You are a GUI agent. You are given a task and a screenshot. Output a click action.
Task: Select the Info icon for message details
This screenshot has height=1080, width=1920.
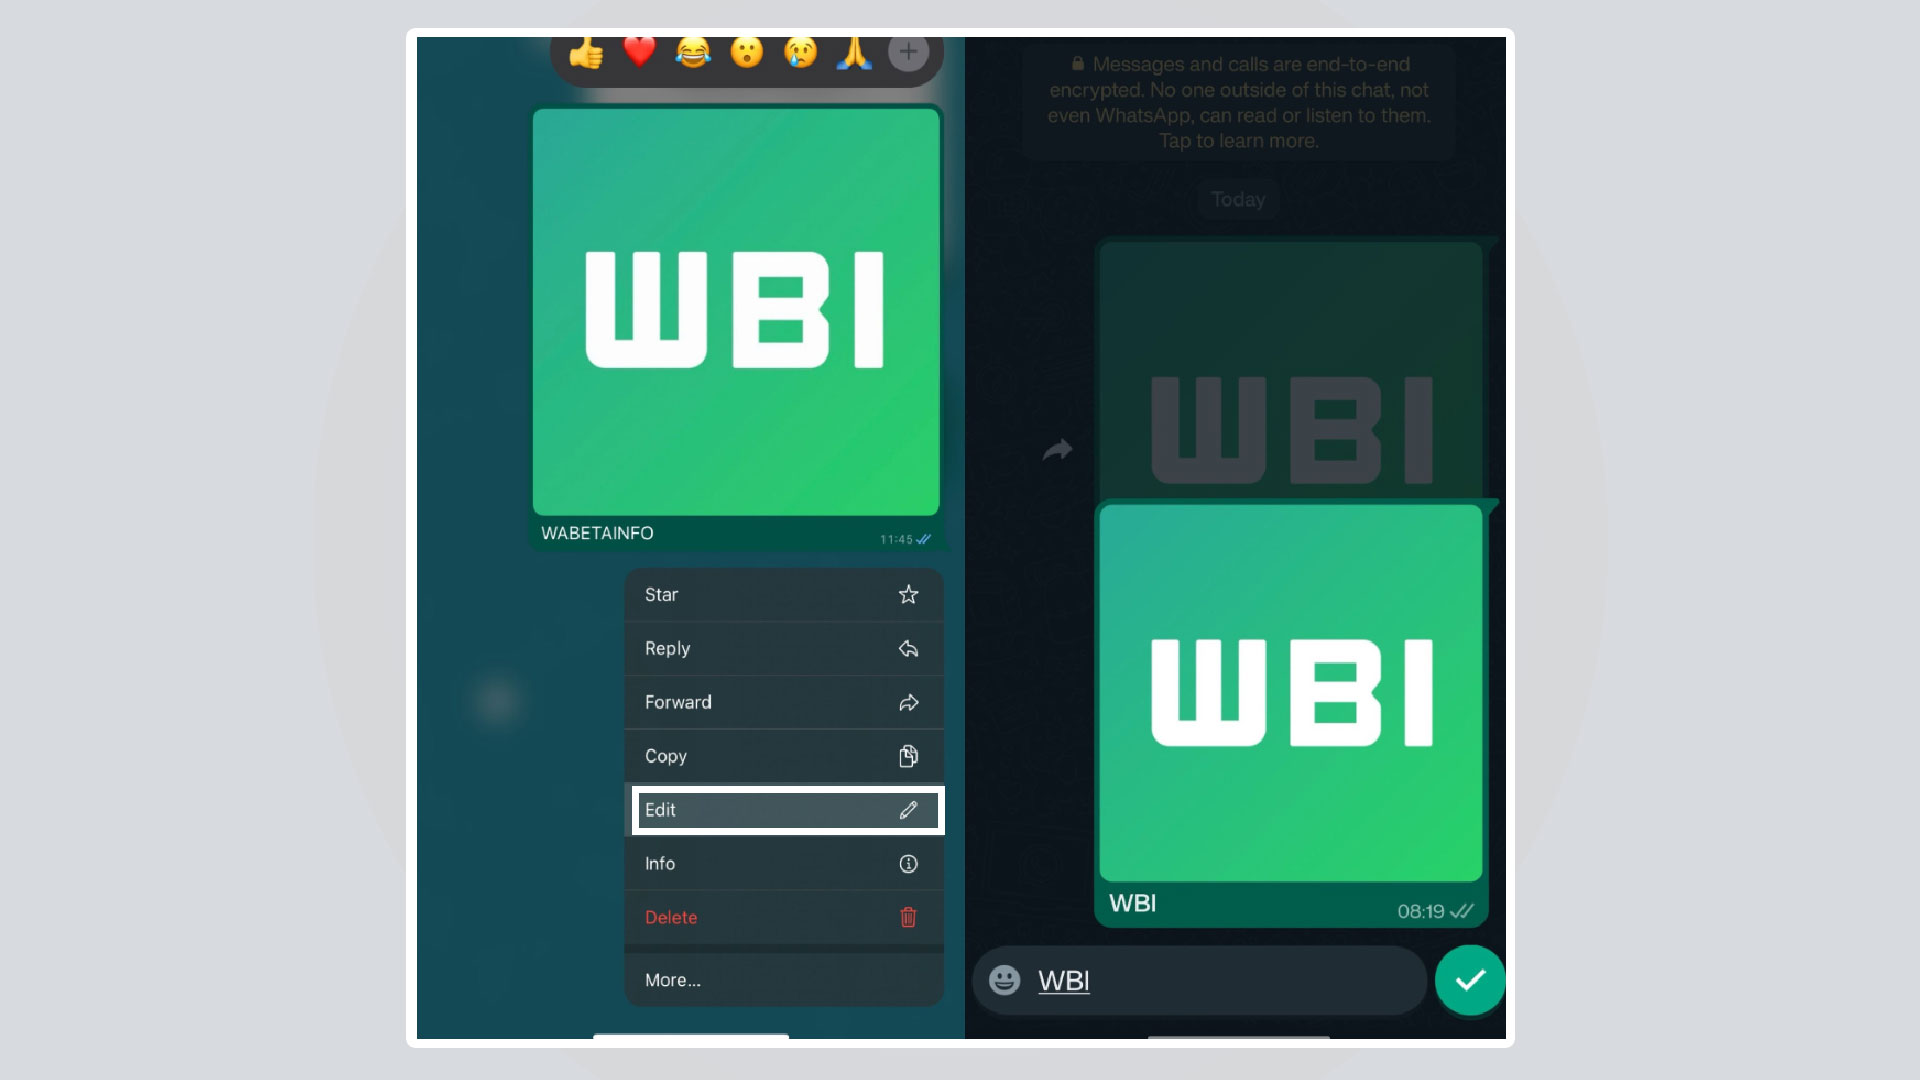point(907,862)
